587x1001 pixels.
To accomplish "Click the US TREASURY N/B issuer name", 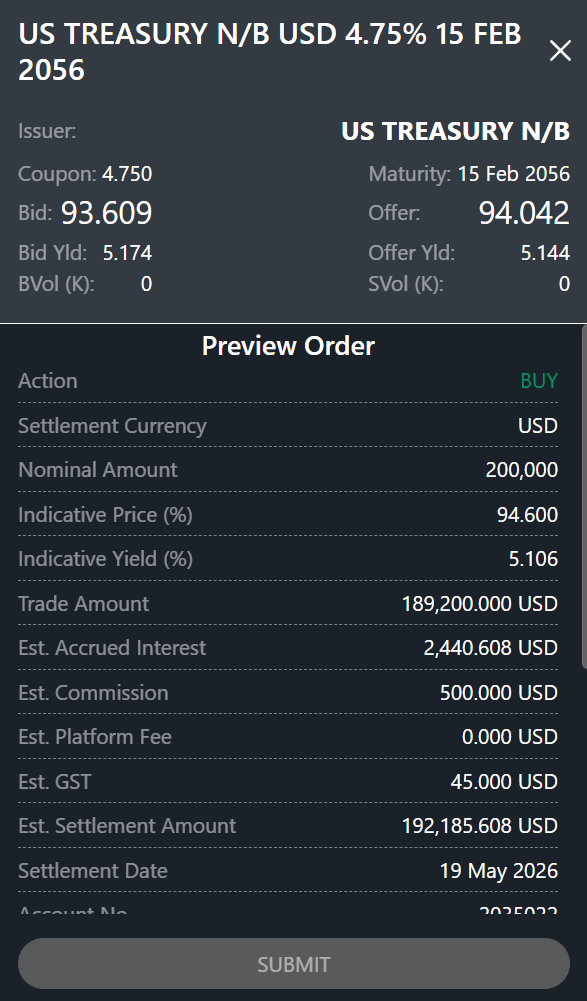I will 455,131.
